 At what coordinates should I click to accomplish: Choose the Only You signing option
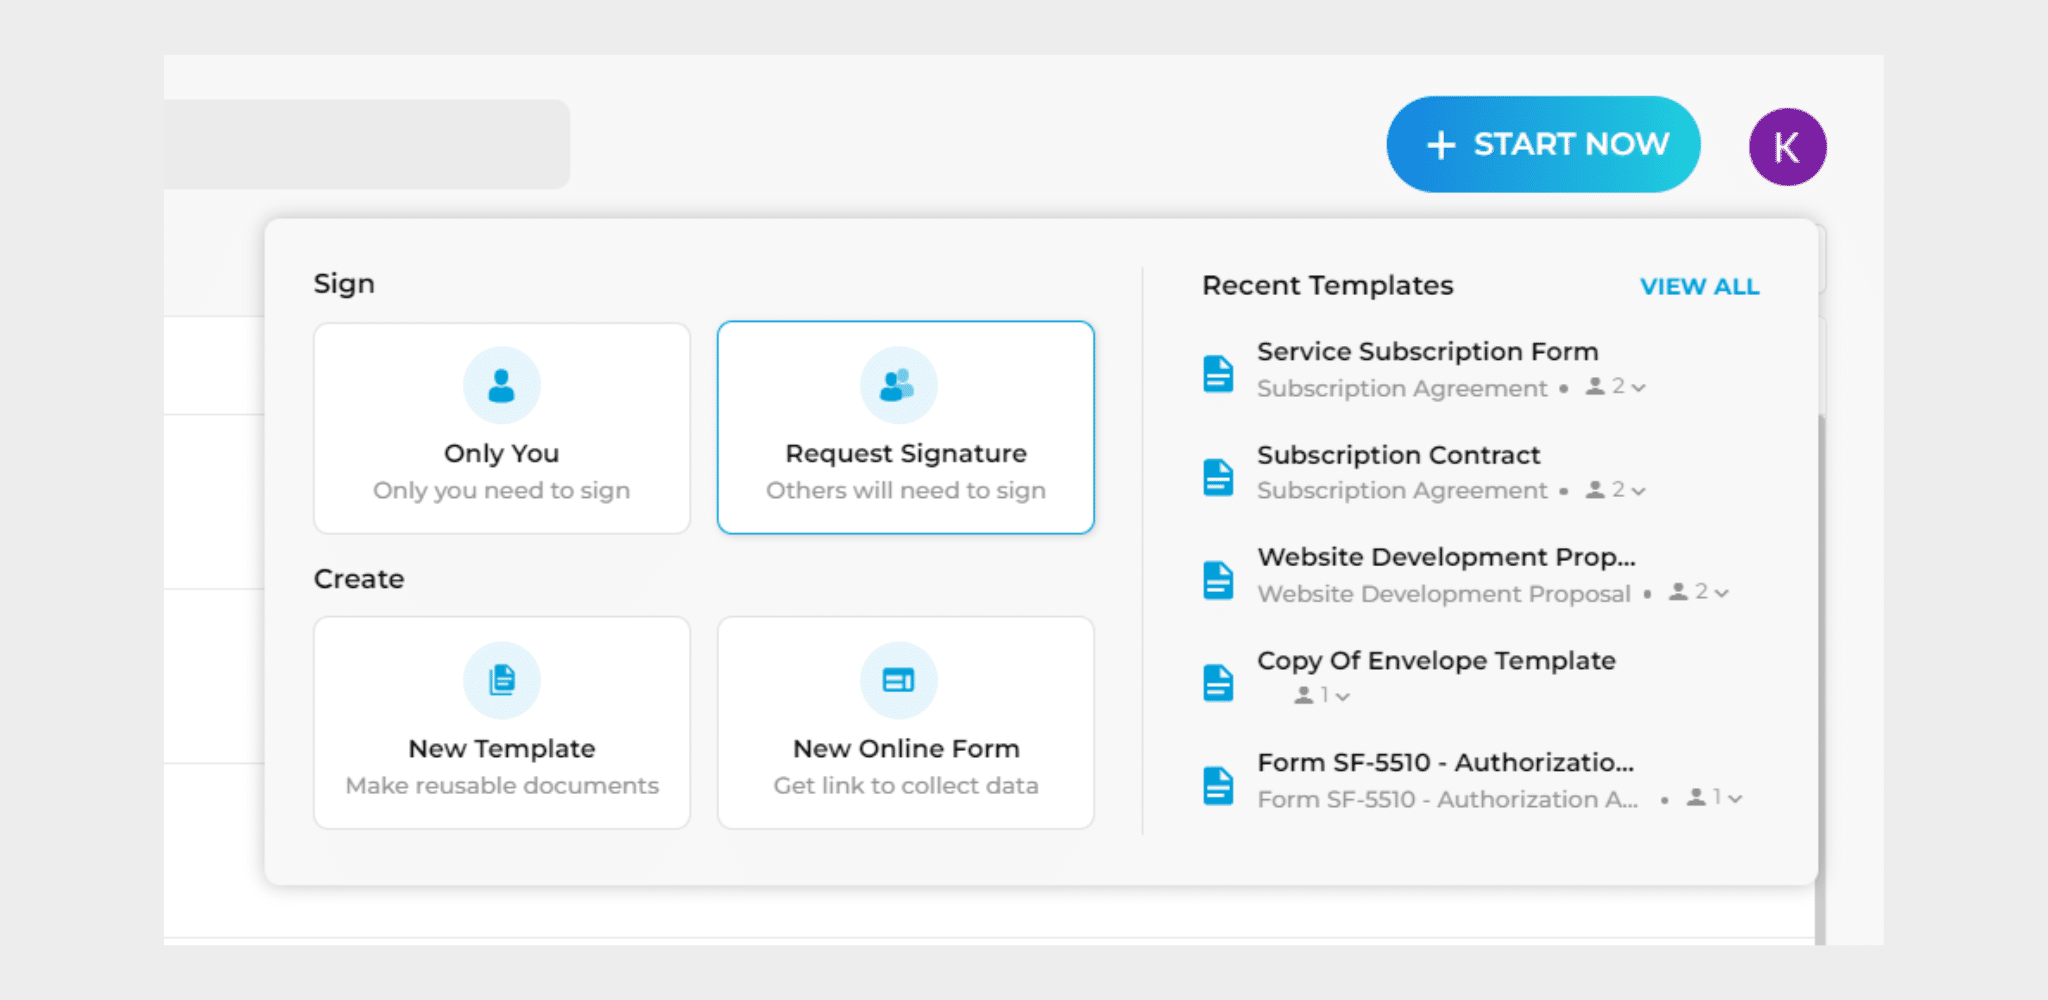coord(500,428)
